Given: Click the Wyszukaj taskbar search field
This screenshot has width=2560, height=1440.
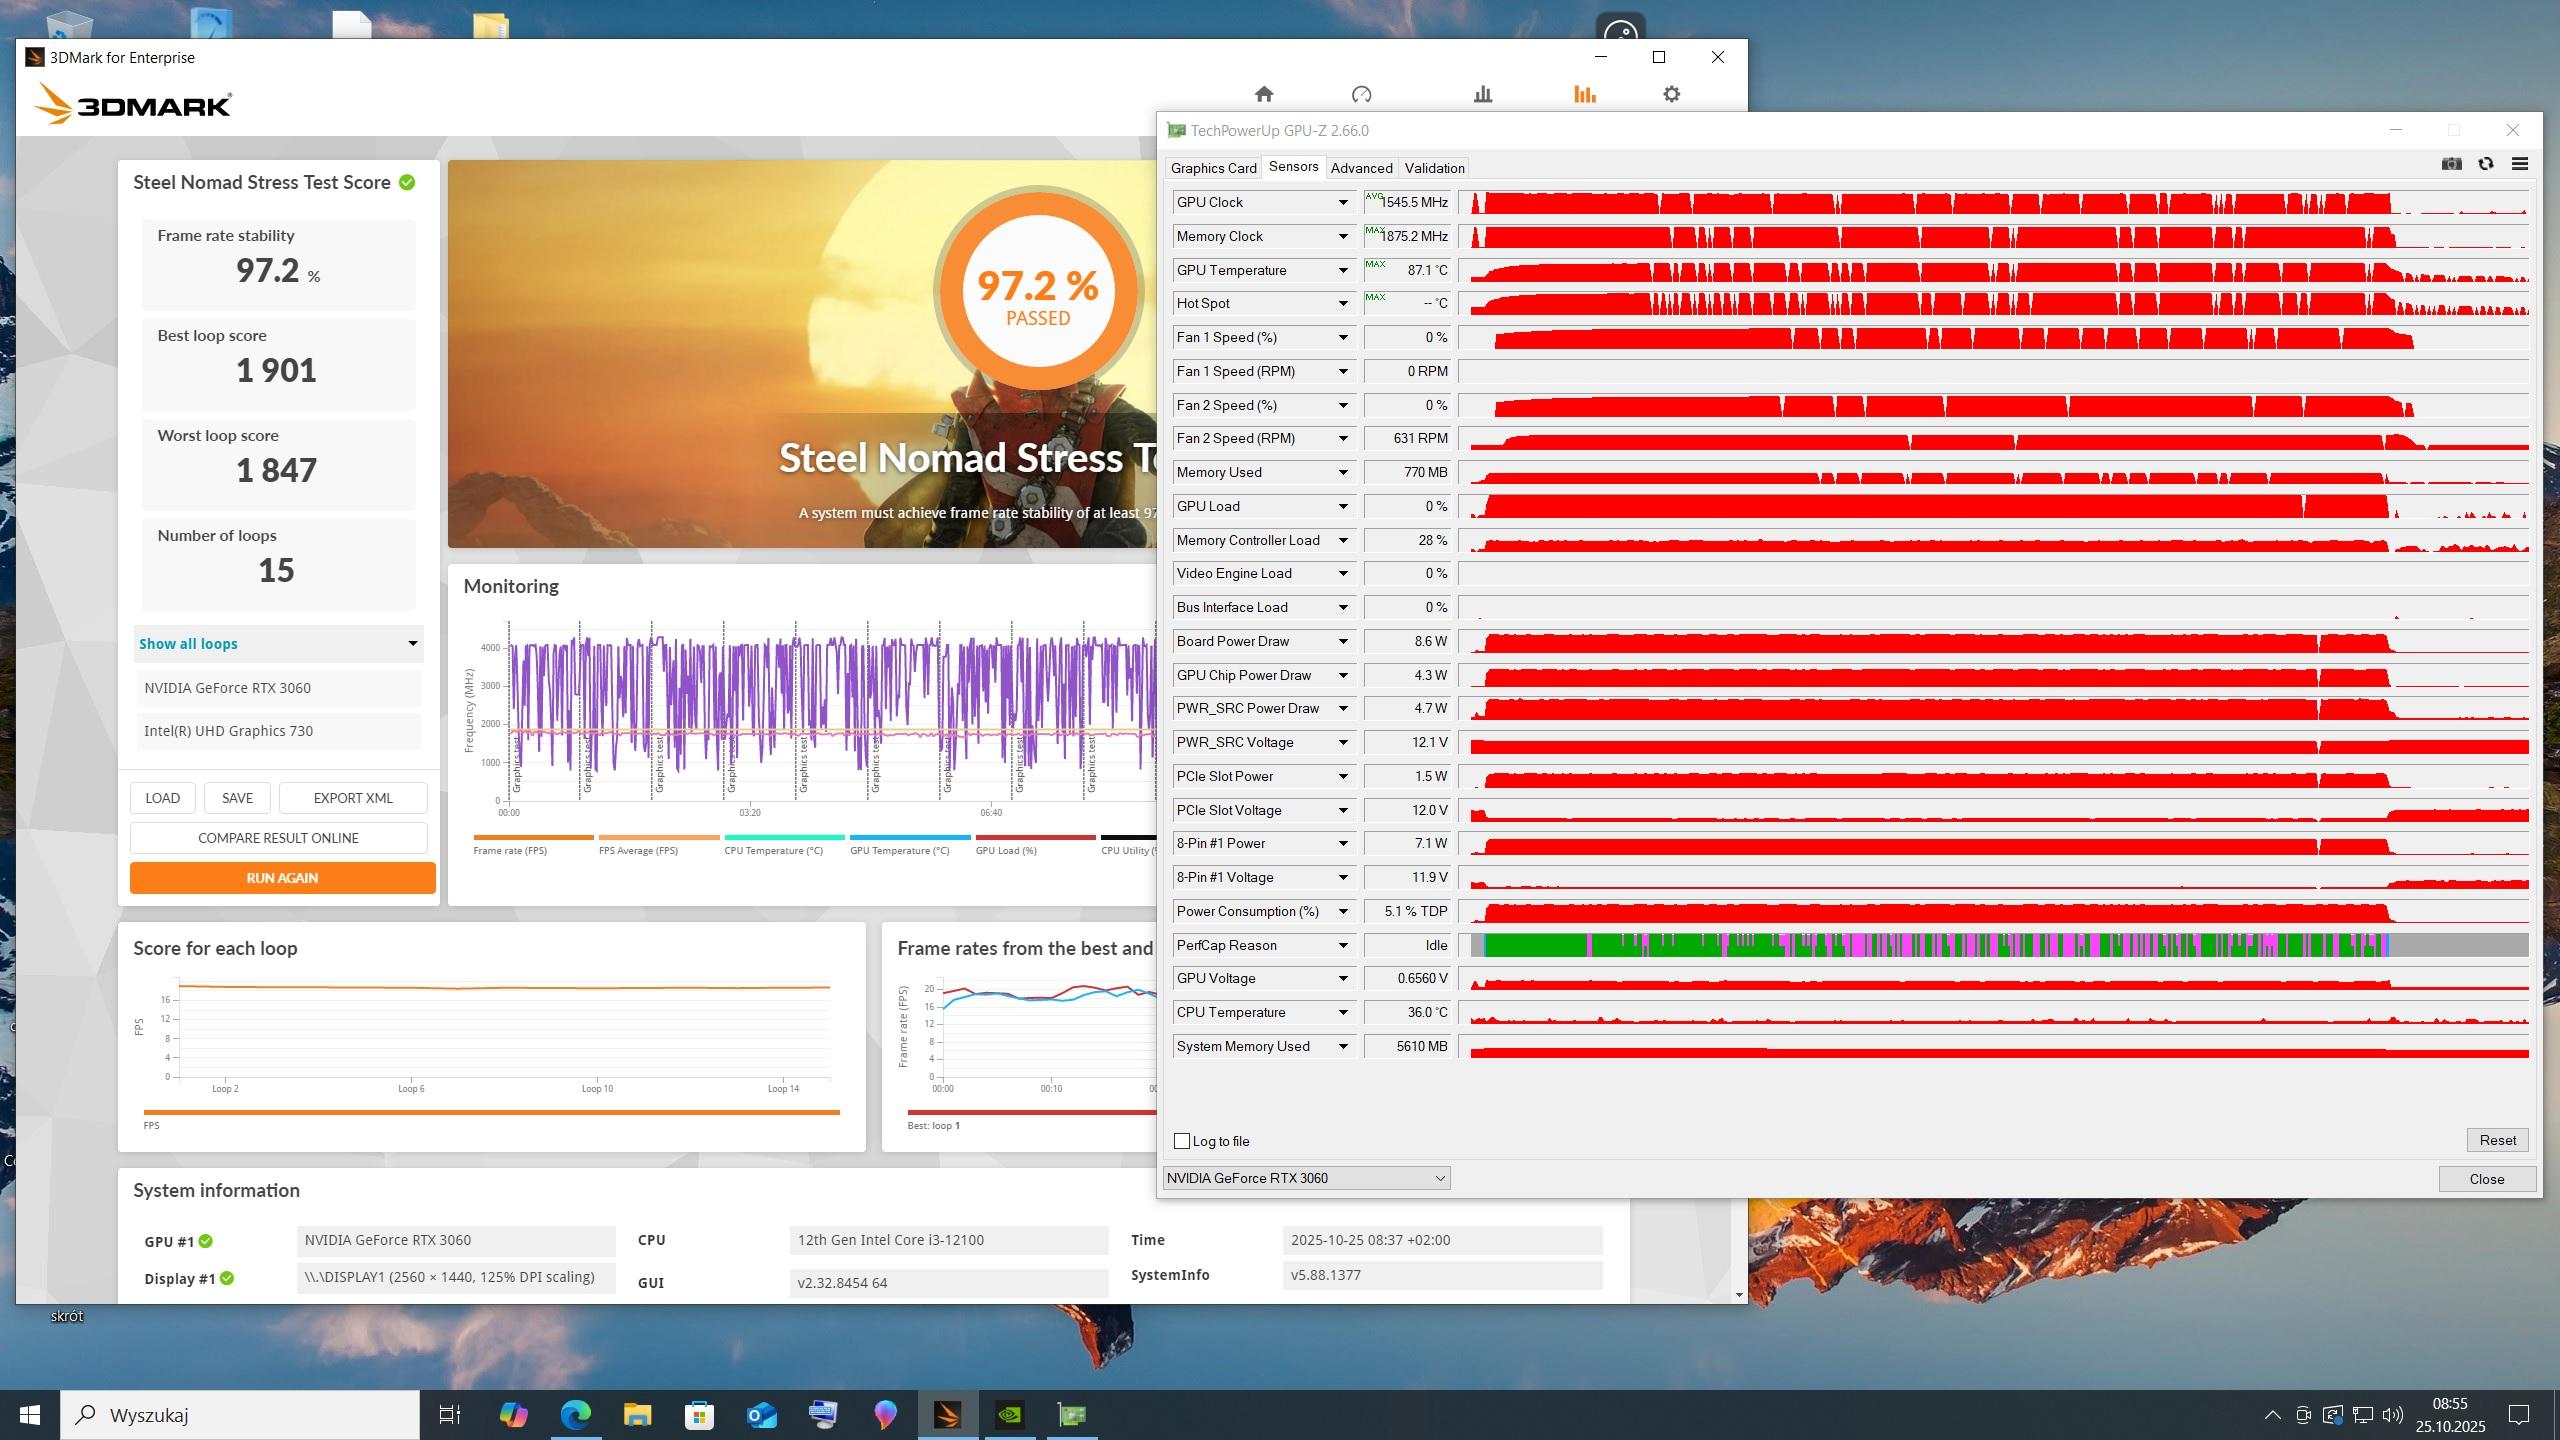Looking at the screenshot, I should pyautogui.click(x=240, y=1415).
